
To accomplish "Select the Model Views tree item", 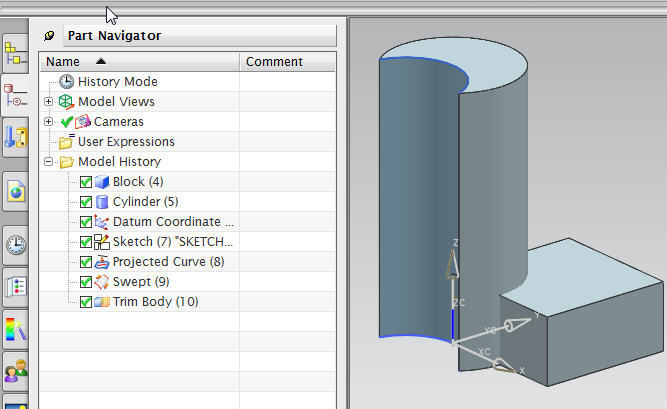I will tap(116, 102).
